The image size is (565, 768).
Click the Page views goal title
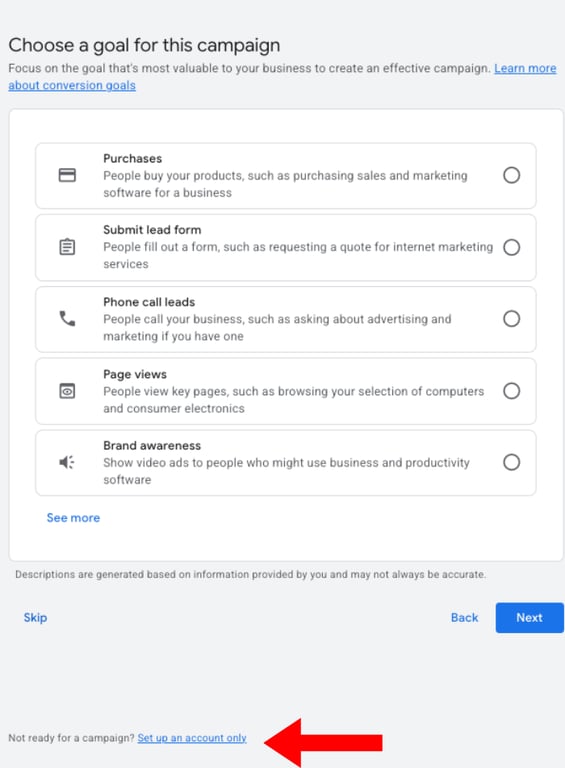(135, 374)
